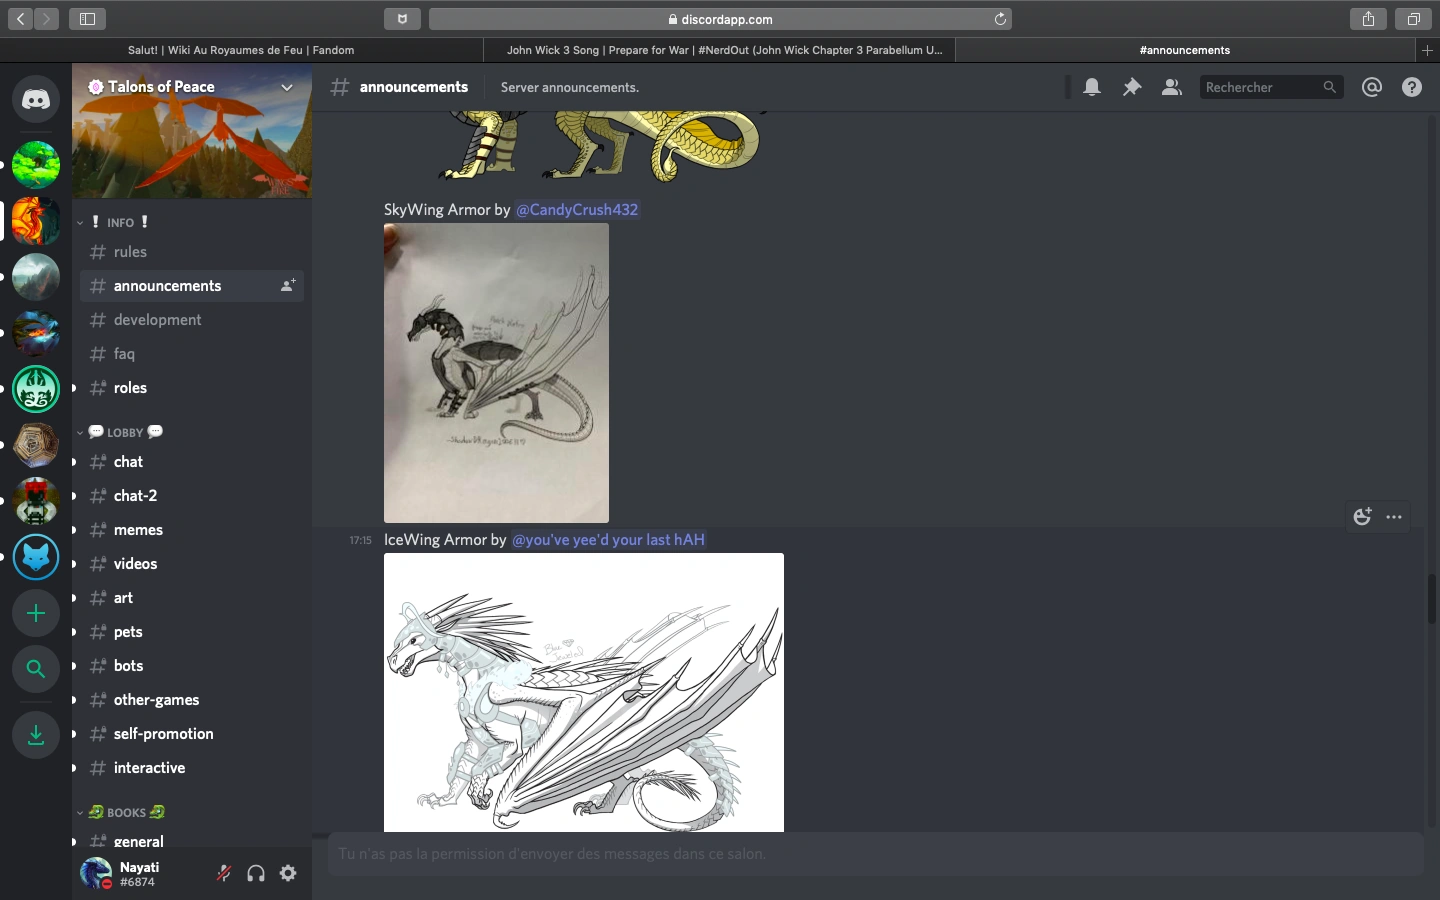Toggle microphone mute in user panel
1440x900 pixels.
[224, 873]
